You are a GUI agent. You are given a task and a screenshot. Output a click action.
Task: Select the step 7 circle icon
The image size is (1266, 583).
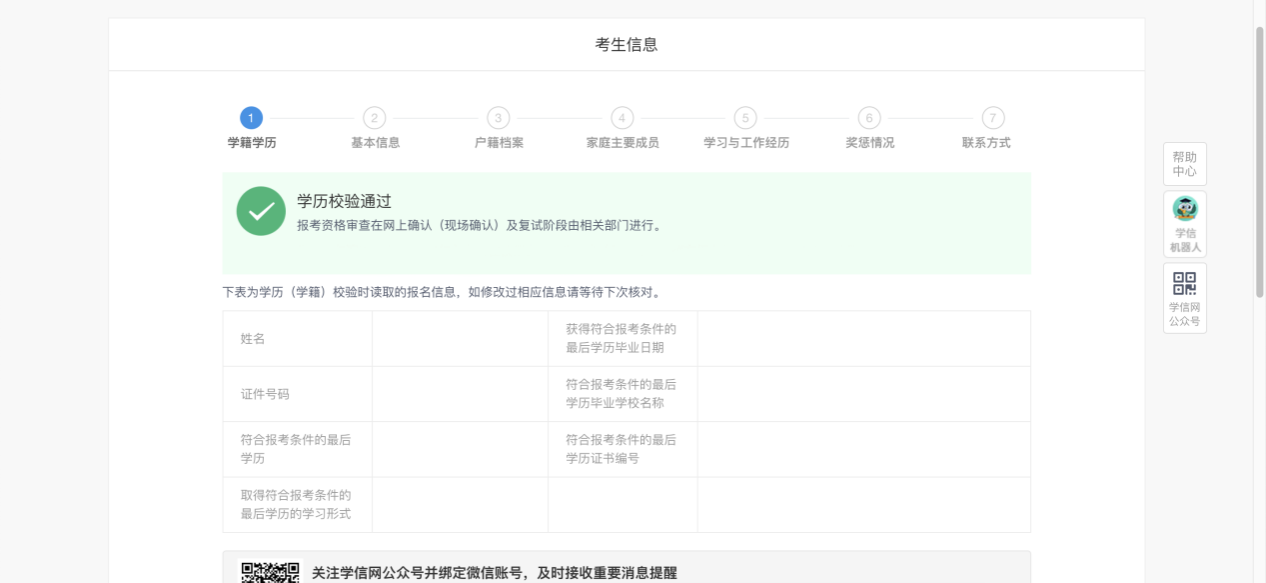pos(992,118)
